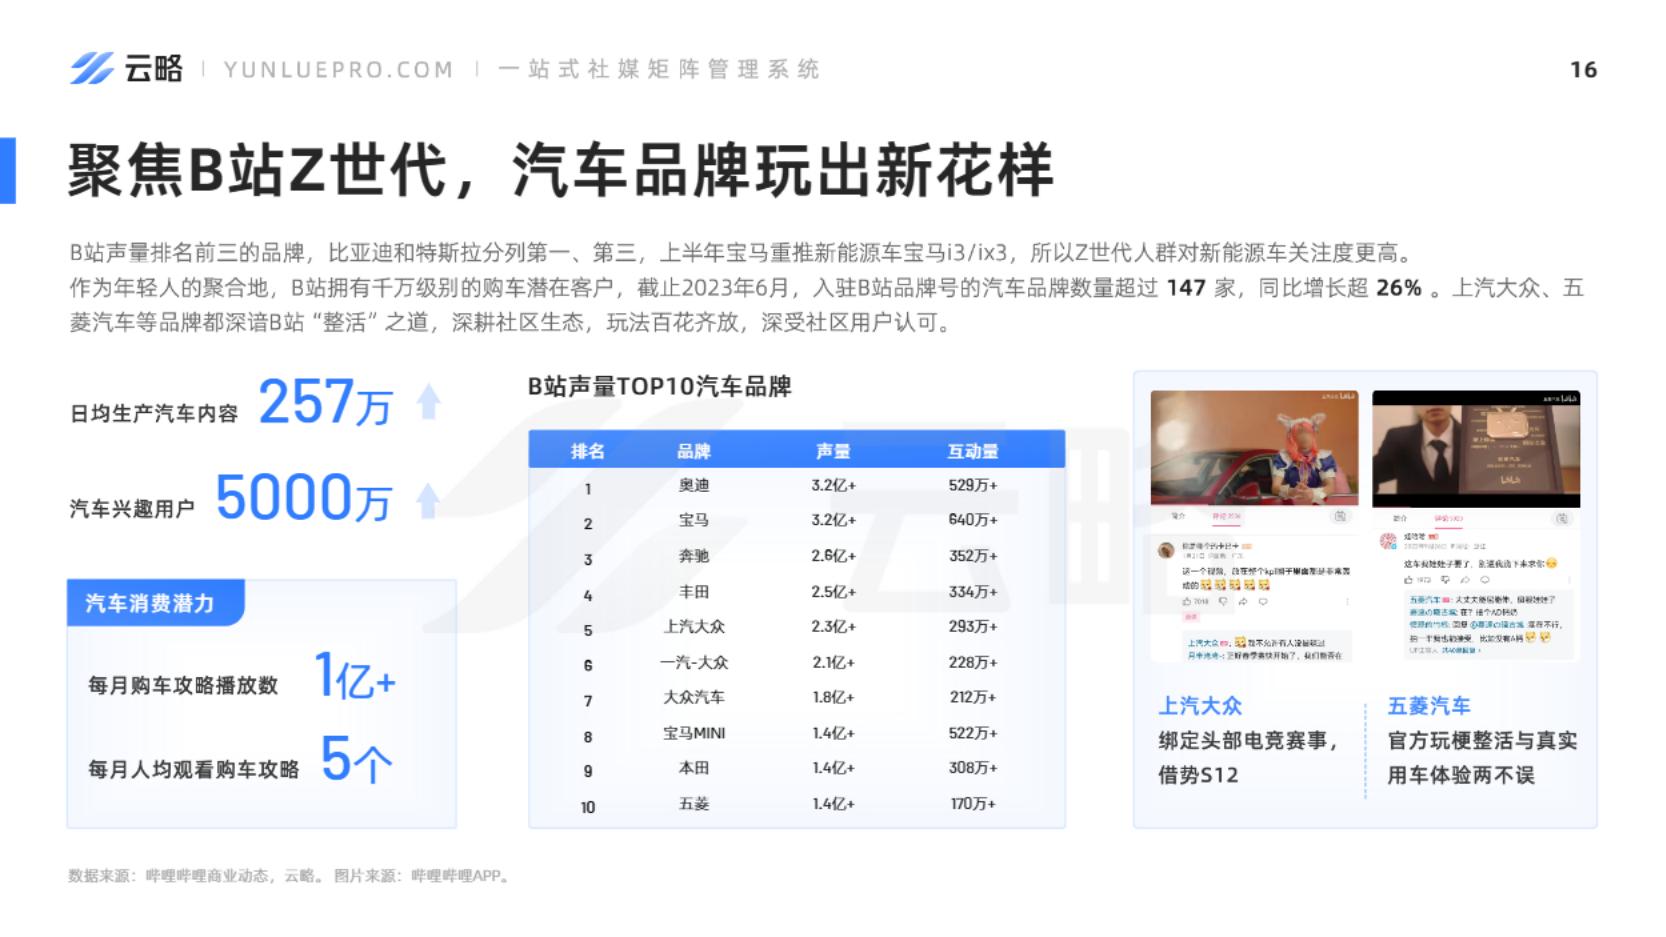This screenshot has height=937, width=1666.
Task: Click the 522万+ interaction value
Action: click(x=972, y=733)
